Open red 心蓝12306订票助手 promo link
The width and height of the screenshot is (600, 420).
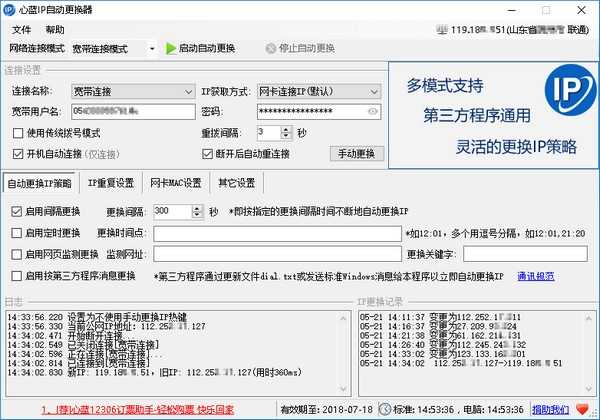(x=138, y=410)
